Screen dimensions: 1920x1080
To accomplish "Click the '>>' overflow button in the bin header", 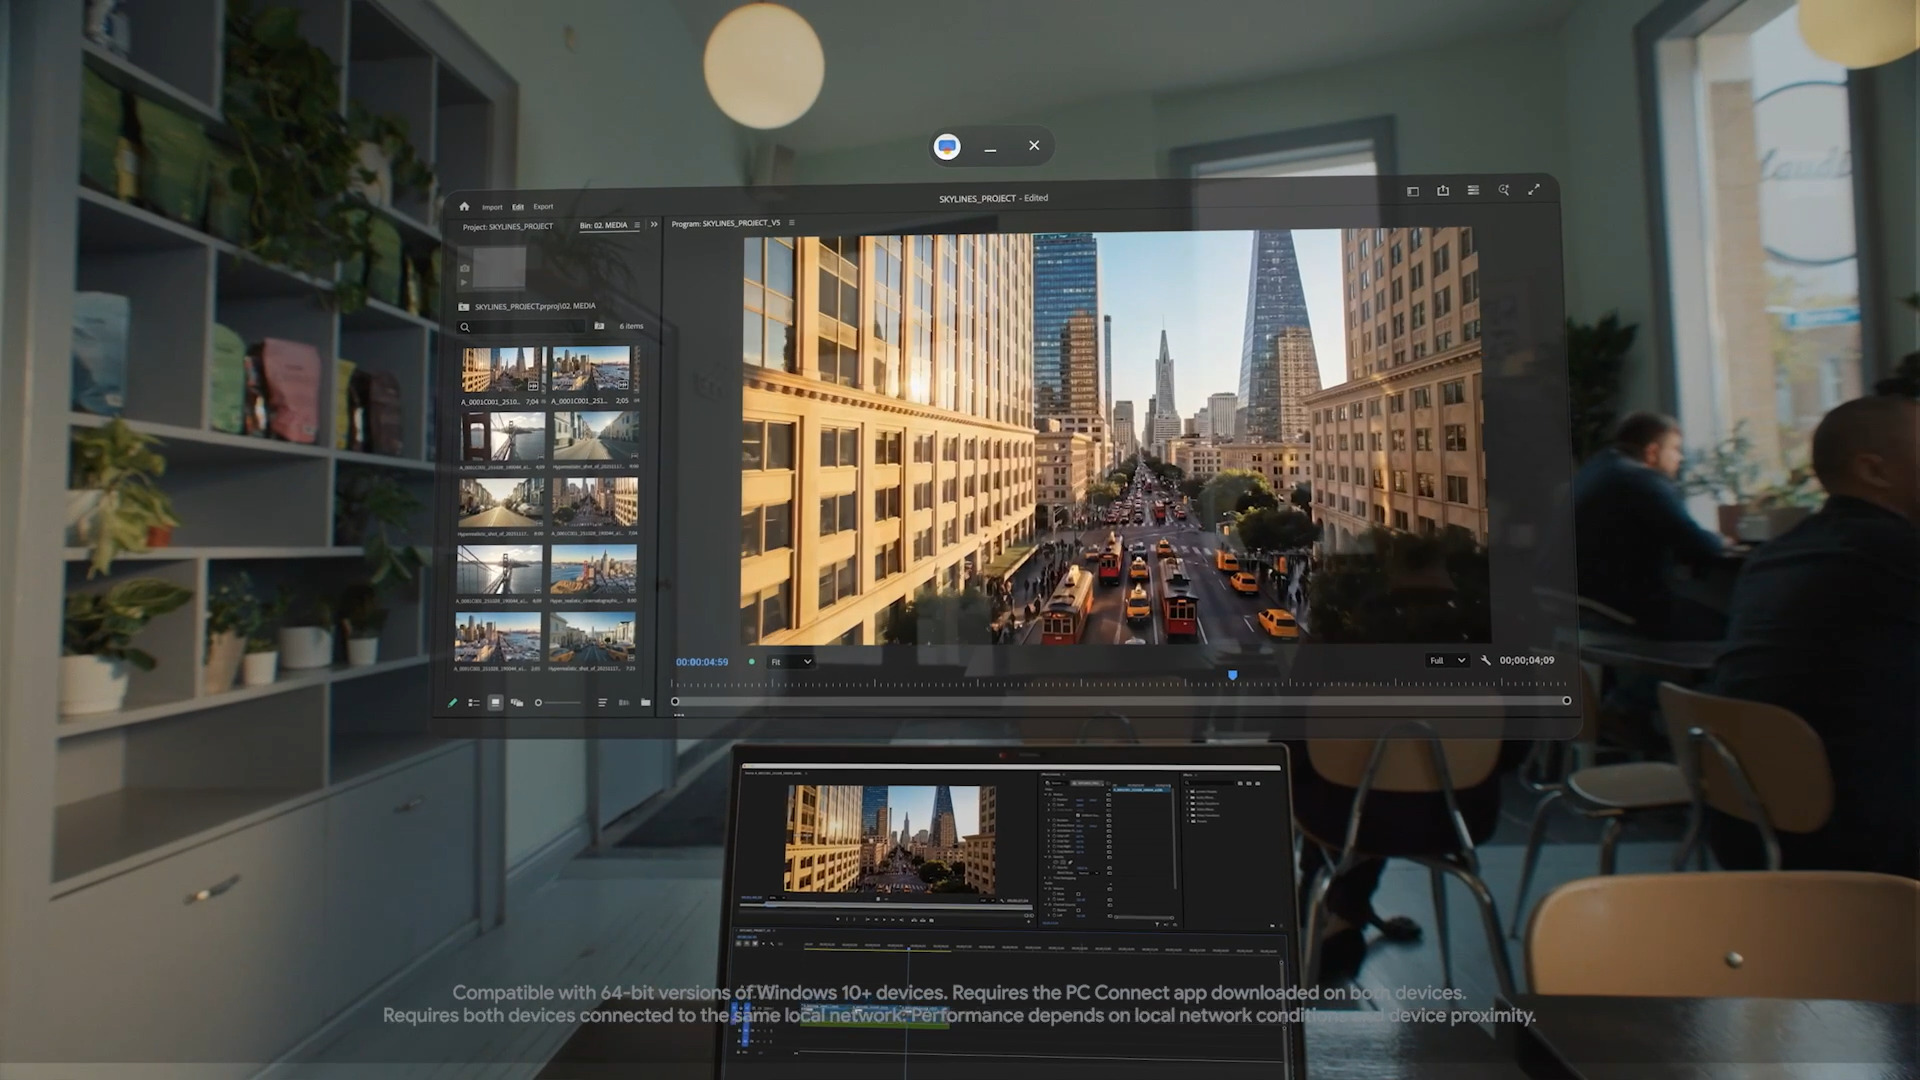I will click(x=654, y=225).
